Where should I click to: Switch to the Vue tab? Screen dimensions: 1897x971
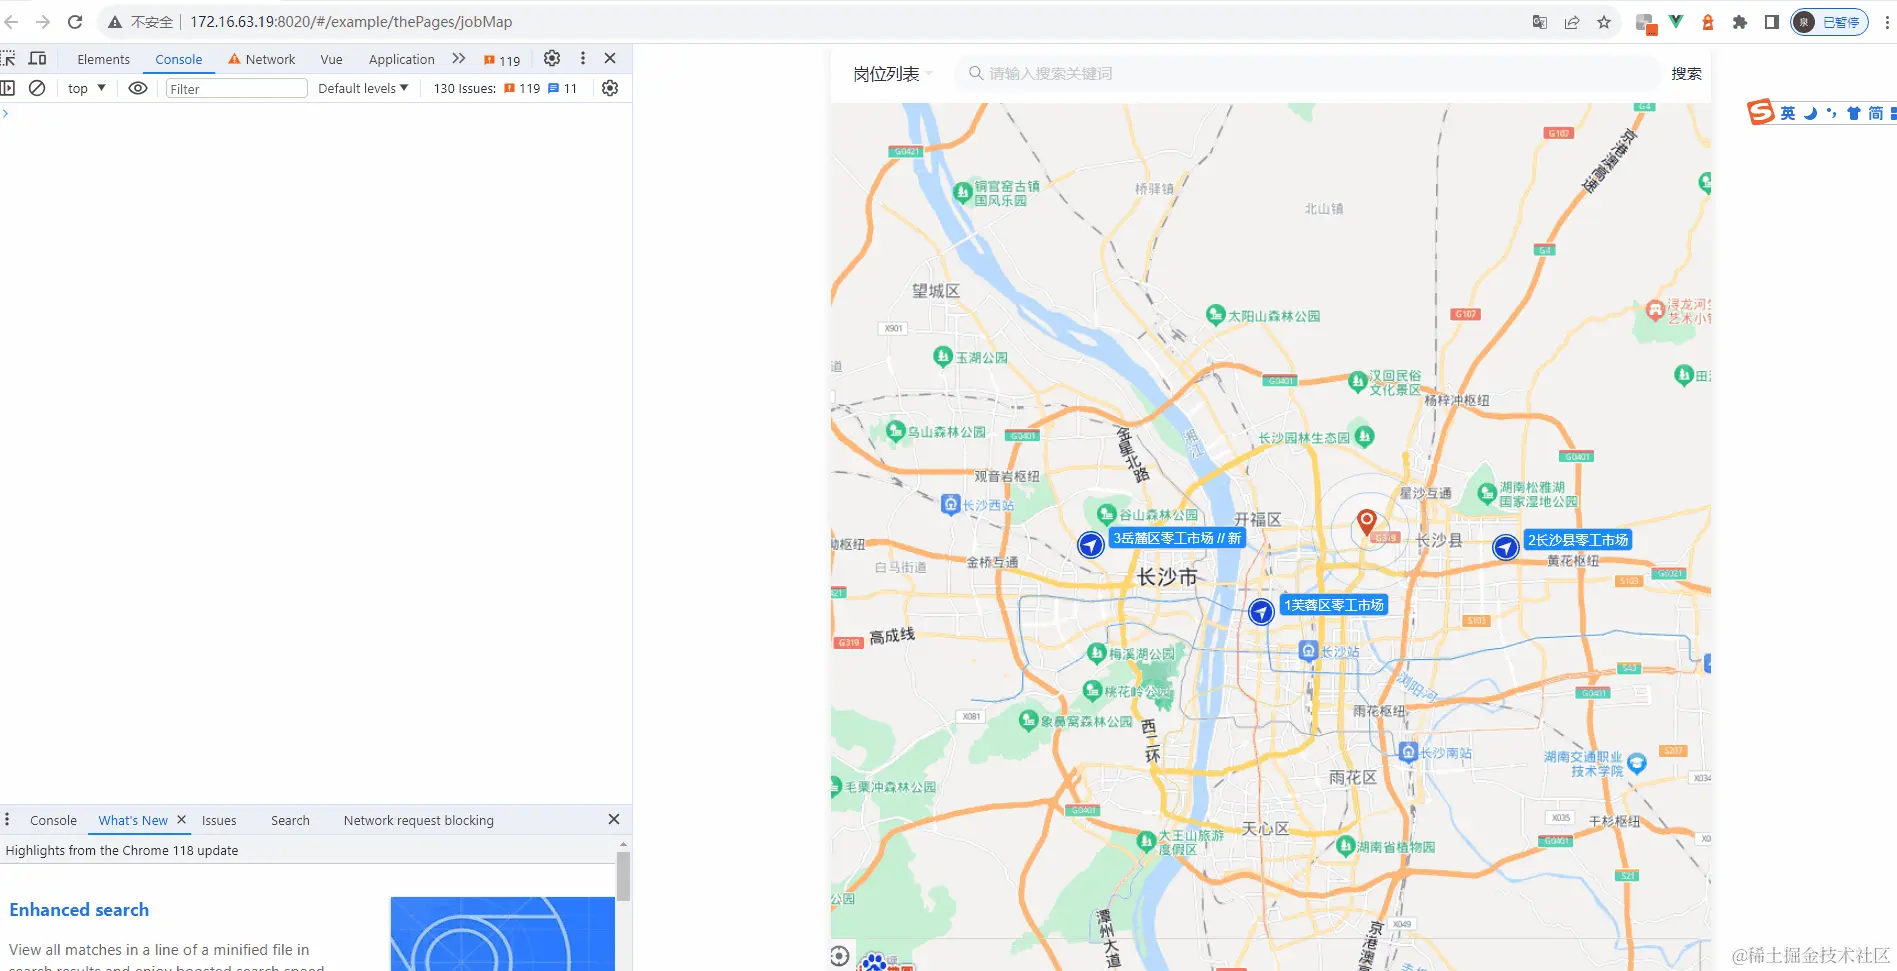click(x=332, y=60)
